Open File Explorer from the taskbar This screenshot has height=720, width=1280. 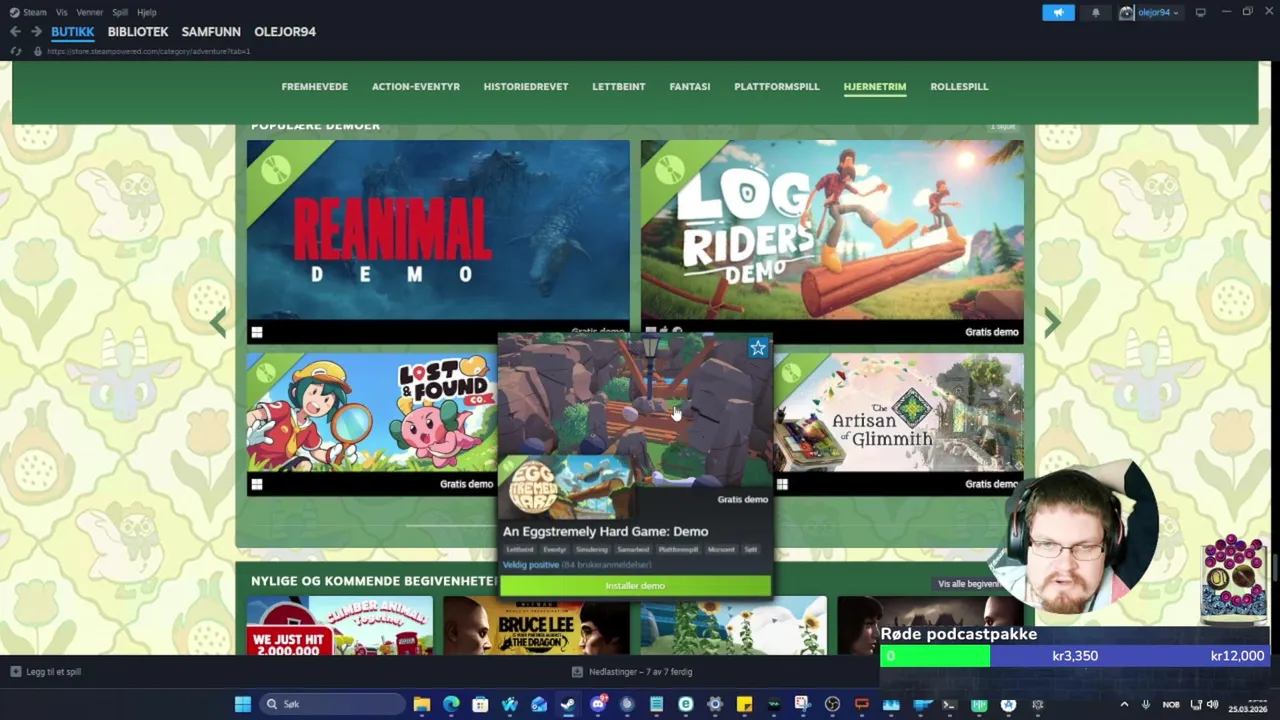click(422, 705)
